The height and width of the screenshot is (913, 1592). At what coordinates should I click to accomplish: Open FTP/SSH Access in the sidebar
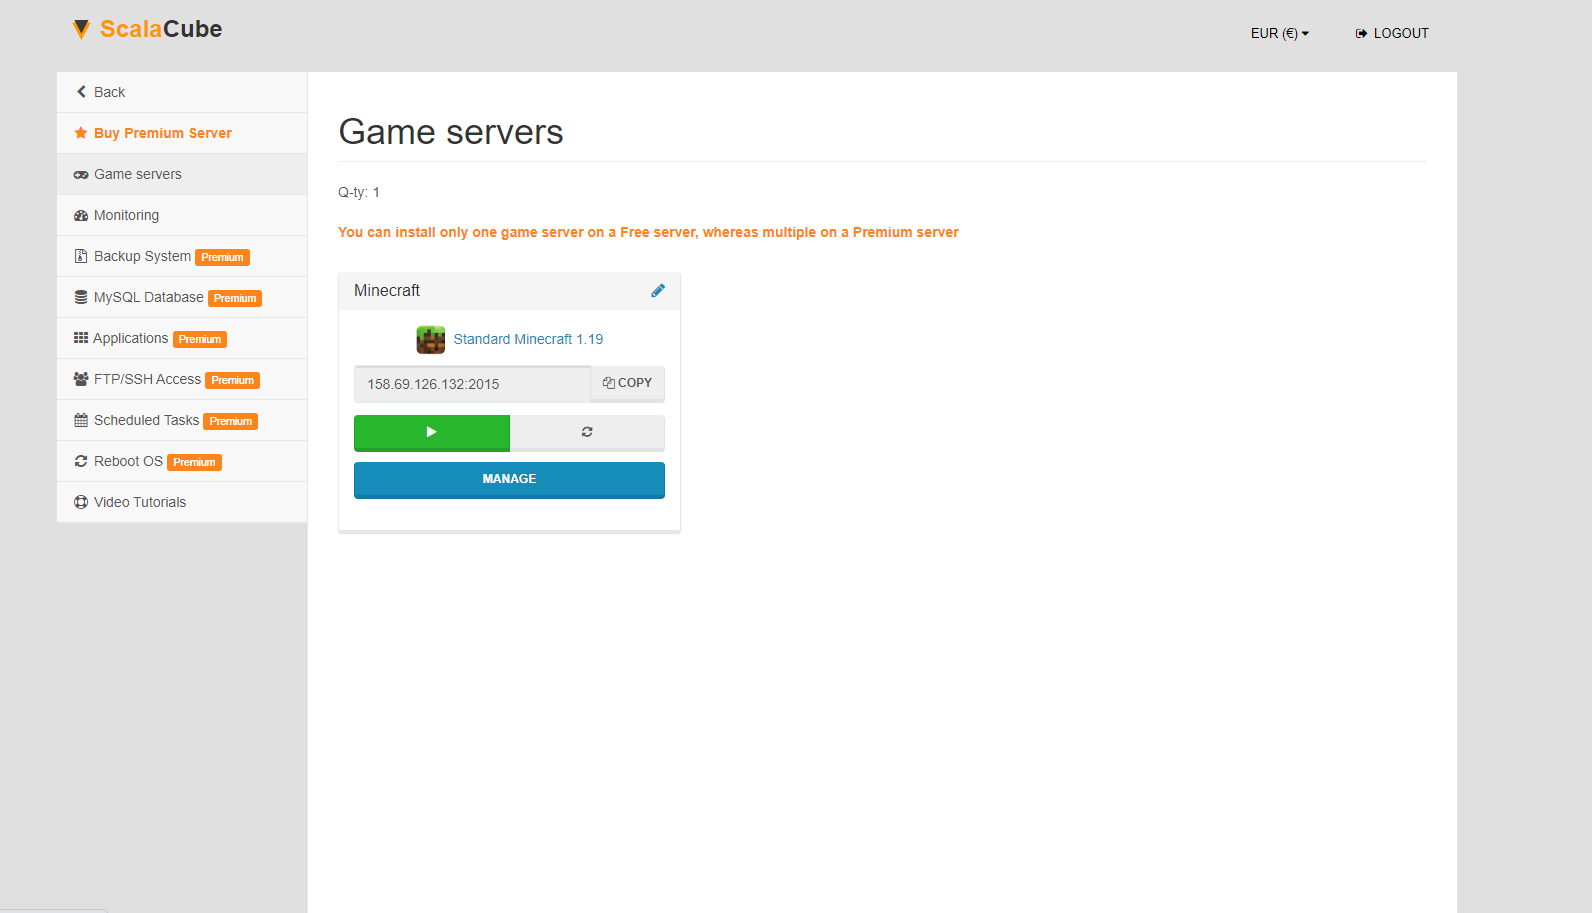182,379
